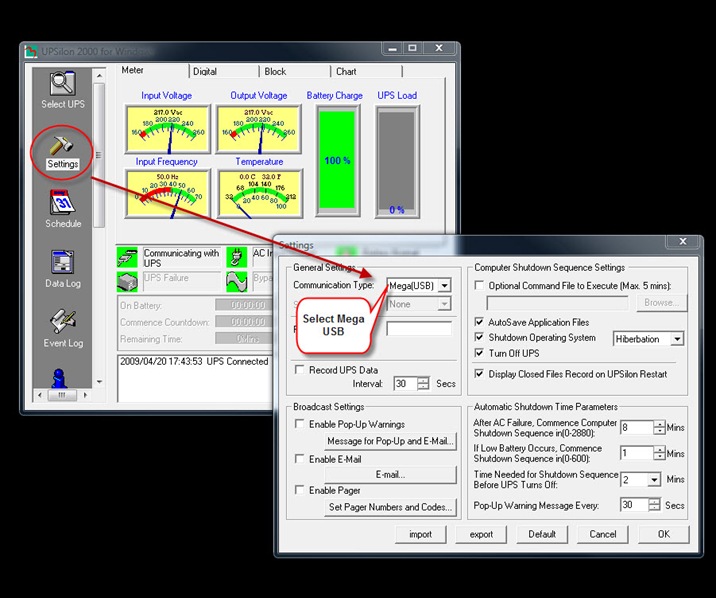Click the Bypass waveform status icon
This screenshot has width=716, height=598.
pyautogui.click(x=237, y=282)
